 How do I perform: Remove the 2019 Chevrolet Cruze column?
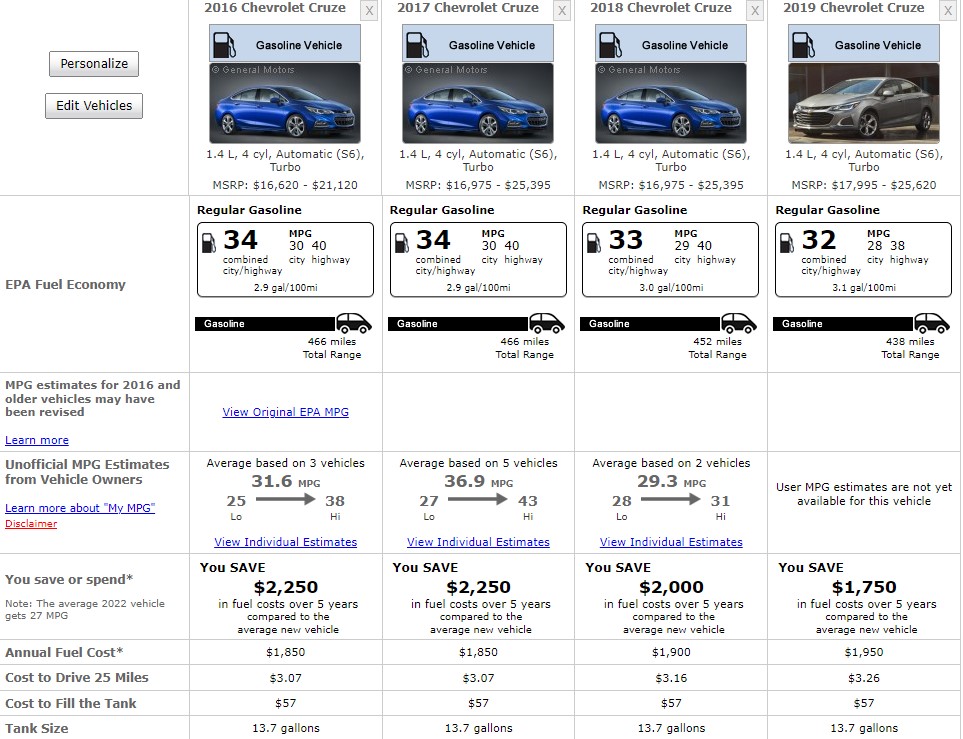click(x=948, y=10)
